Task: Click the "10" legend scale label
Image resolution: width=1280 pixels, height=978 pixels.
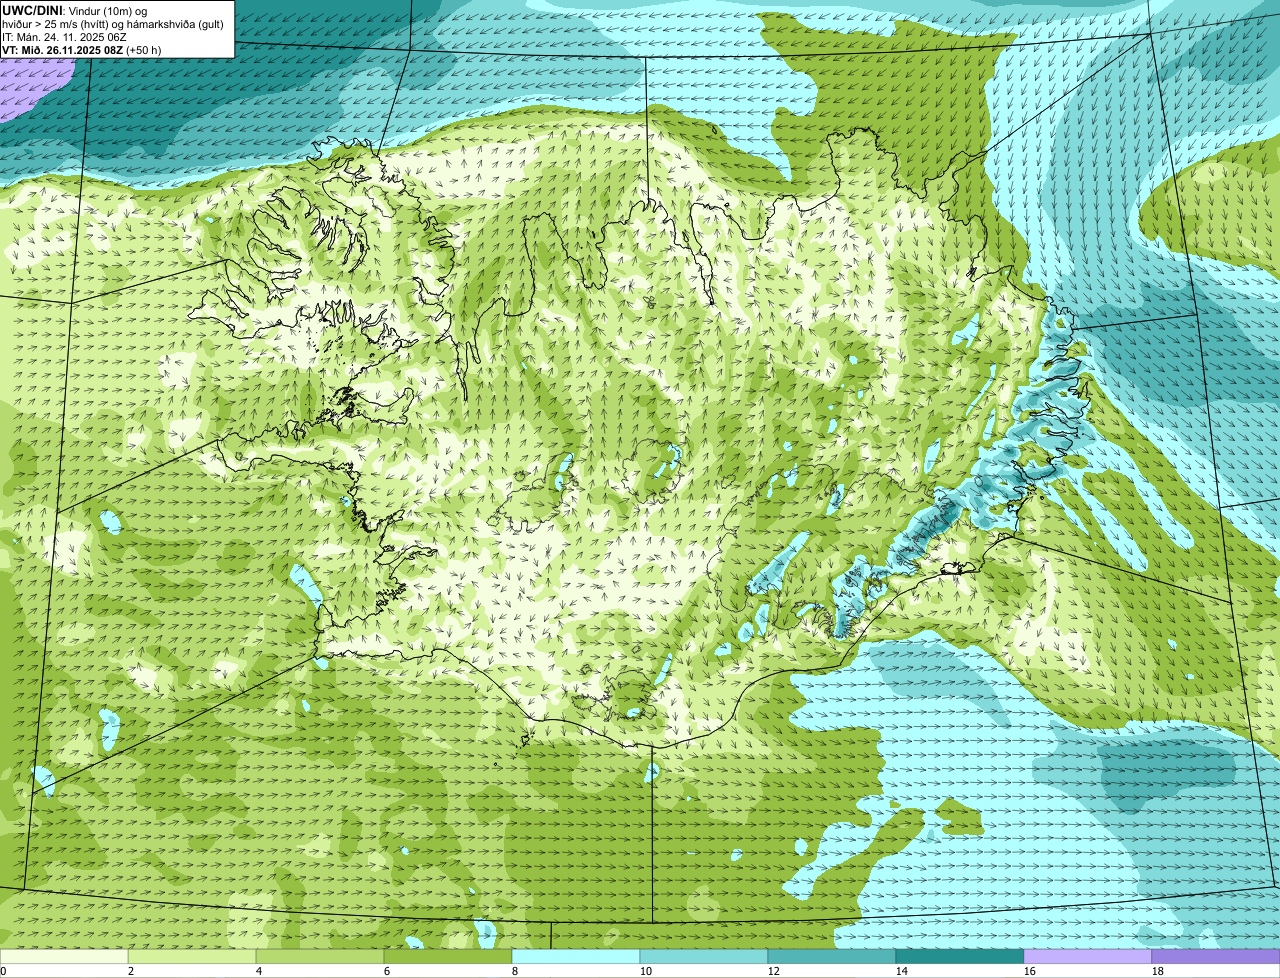Action: 646,971
